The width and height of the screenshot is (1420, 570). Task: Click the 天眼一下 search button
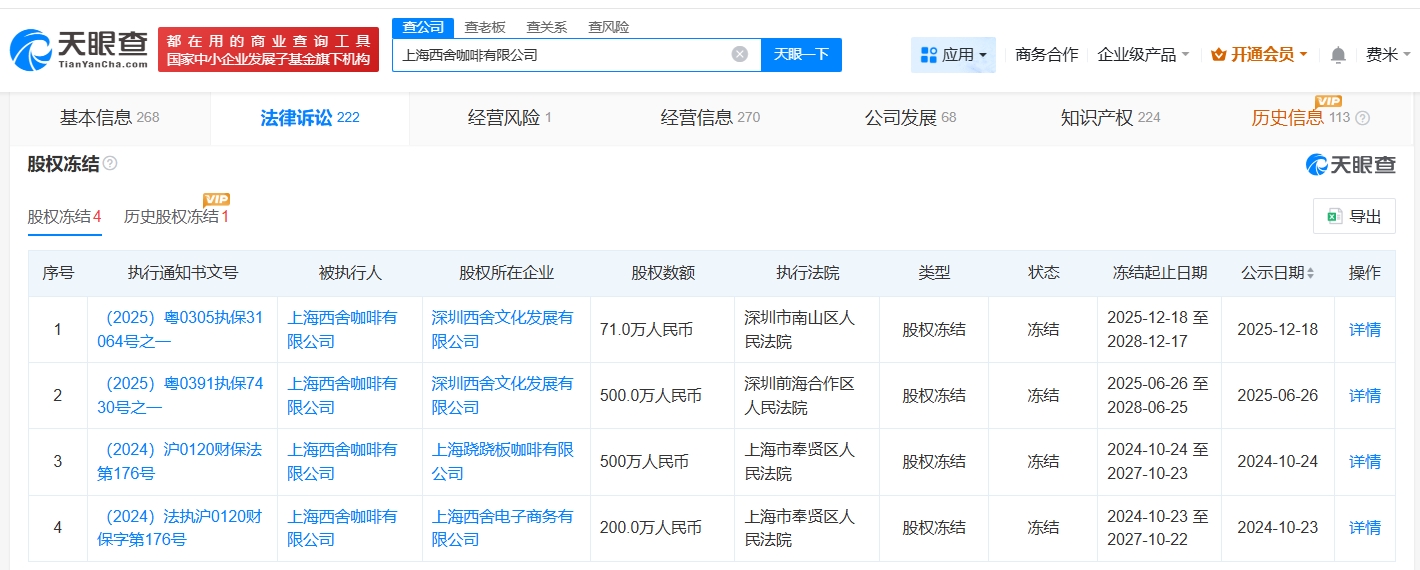point(801,55)
